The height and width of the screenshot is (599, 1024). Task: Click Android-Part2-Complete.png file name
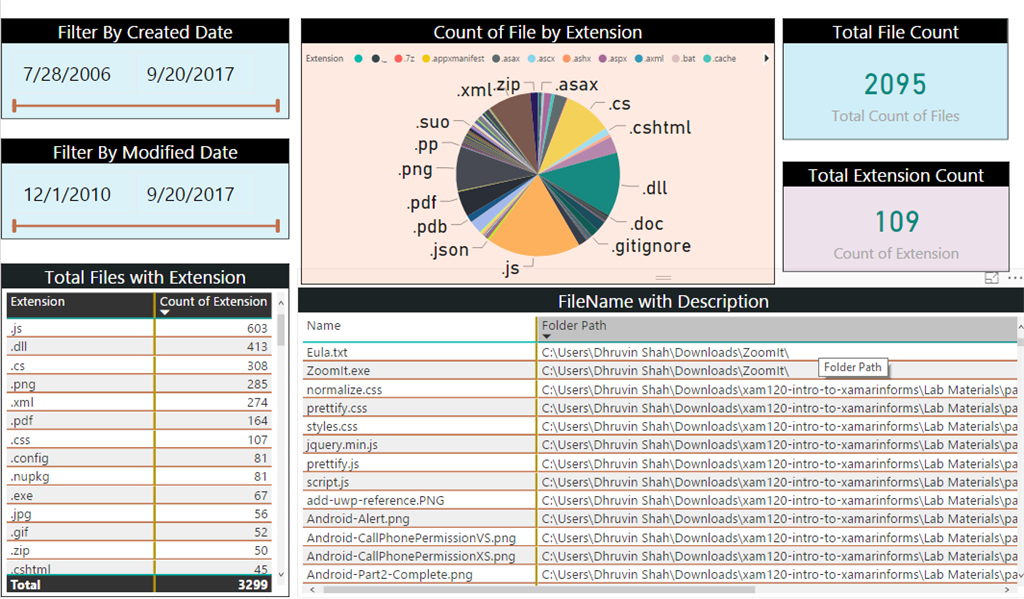390,575
